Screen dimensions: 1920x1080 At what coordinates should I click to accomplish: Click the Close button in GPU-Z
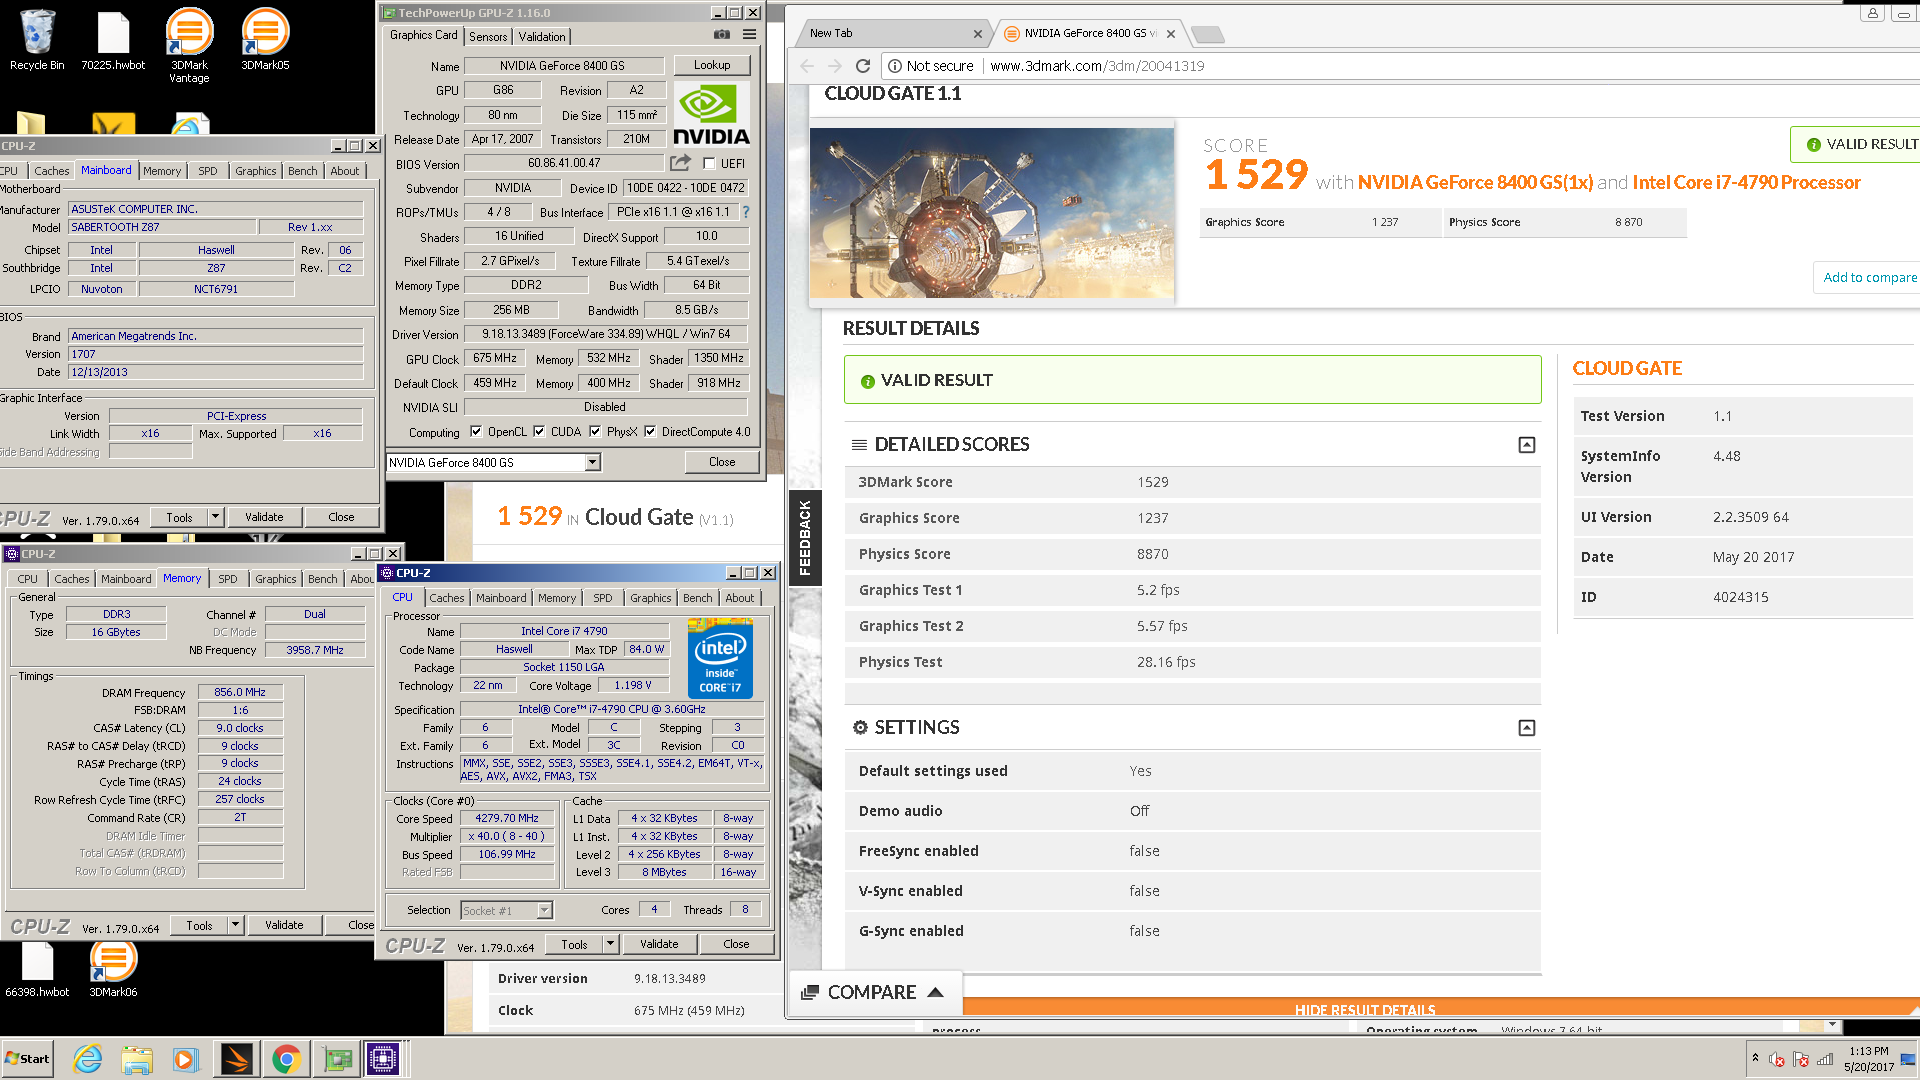pos(722,462)
